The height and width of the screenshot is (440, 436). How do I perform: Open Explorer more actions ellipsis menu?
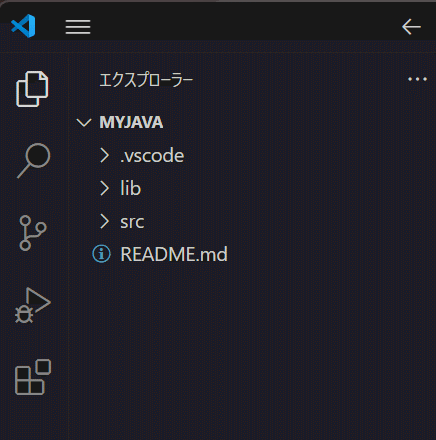[x=417, y=79]
